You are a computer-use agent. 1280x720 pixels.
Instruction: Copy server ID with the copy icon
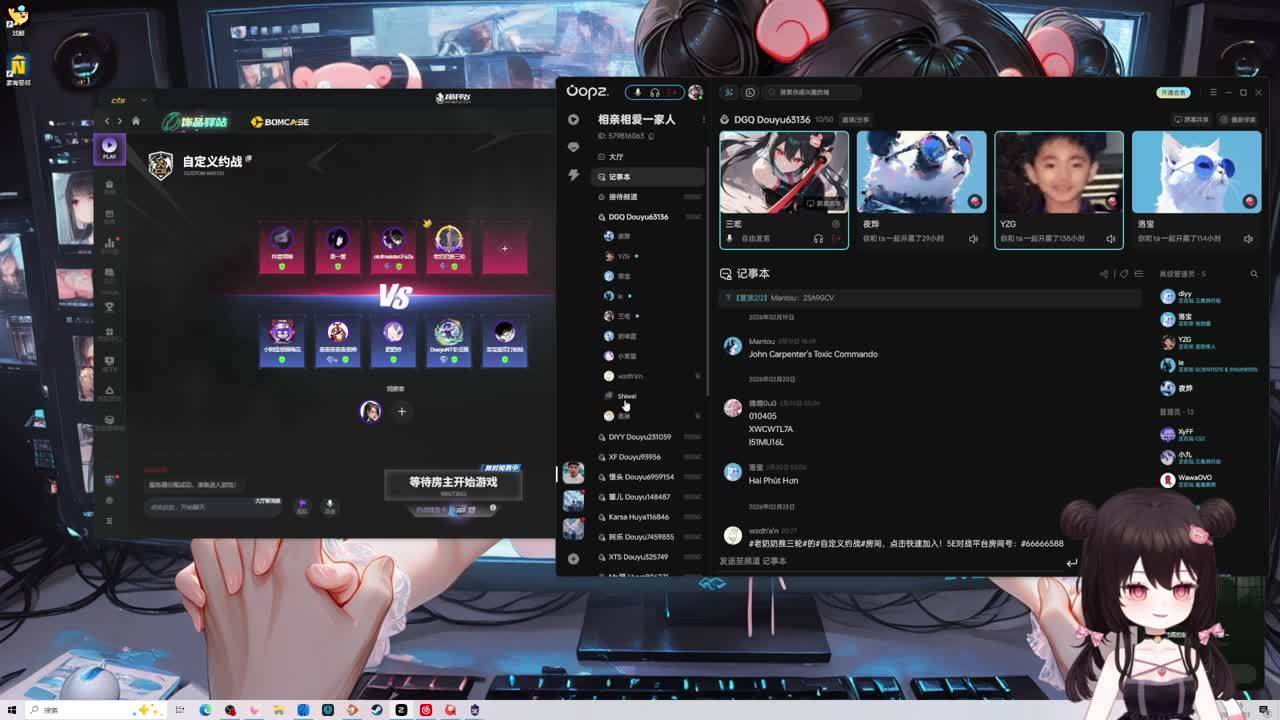pyautogui.click(x=651, y=136)
